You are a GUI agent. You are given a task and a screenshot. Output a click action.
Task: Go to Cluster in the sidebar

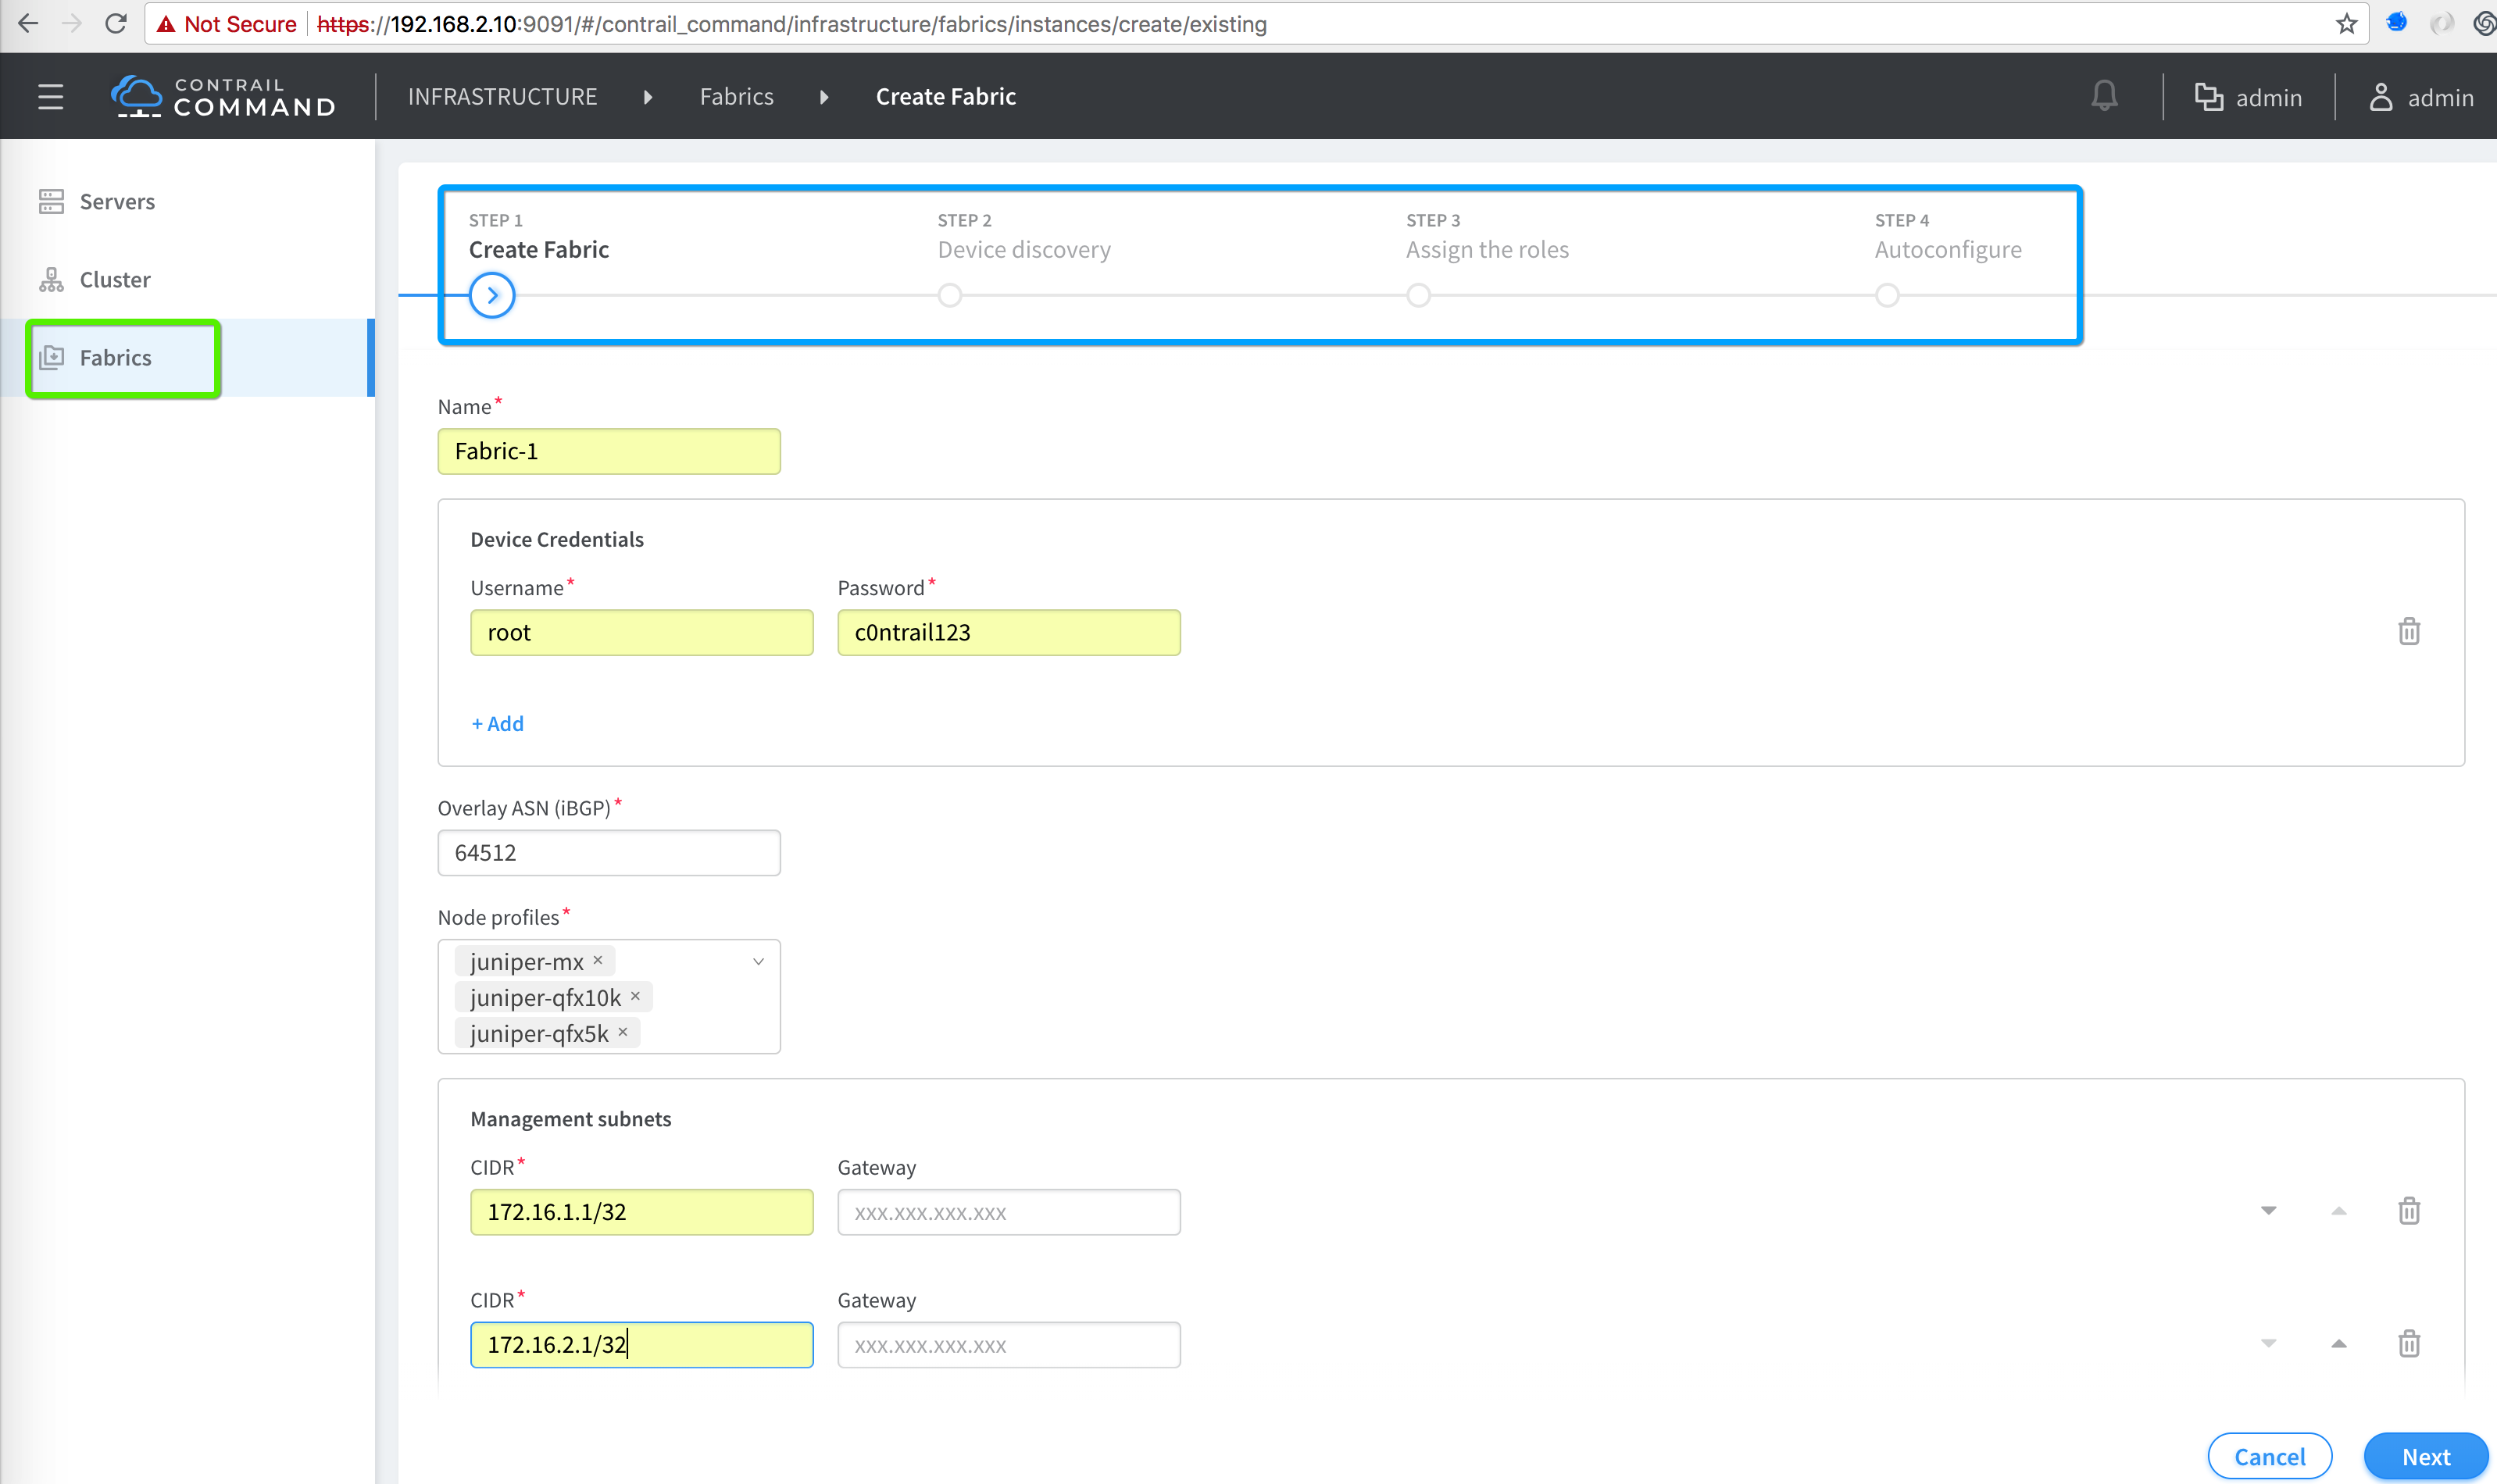[115, 279]
